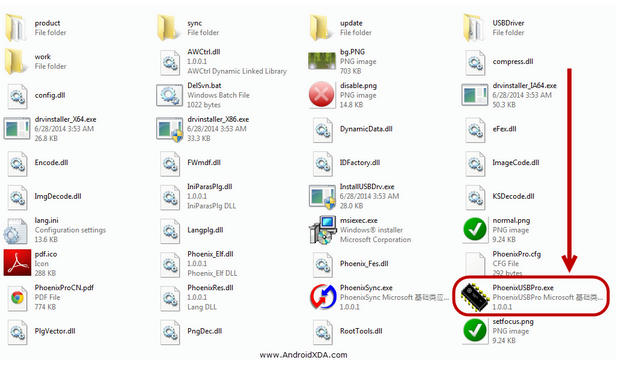This screenshot has width=621, height=367.
Task: Click the FWmdf.dll file icon
Action: (170, 163)
